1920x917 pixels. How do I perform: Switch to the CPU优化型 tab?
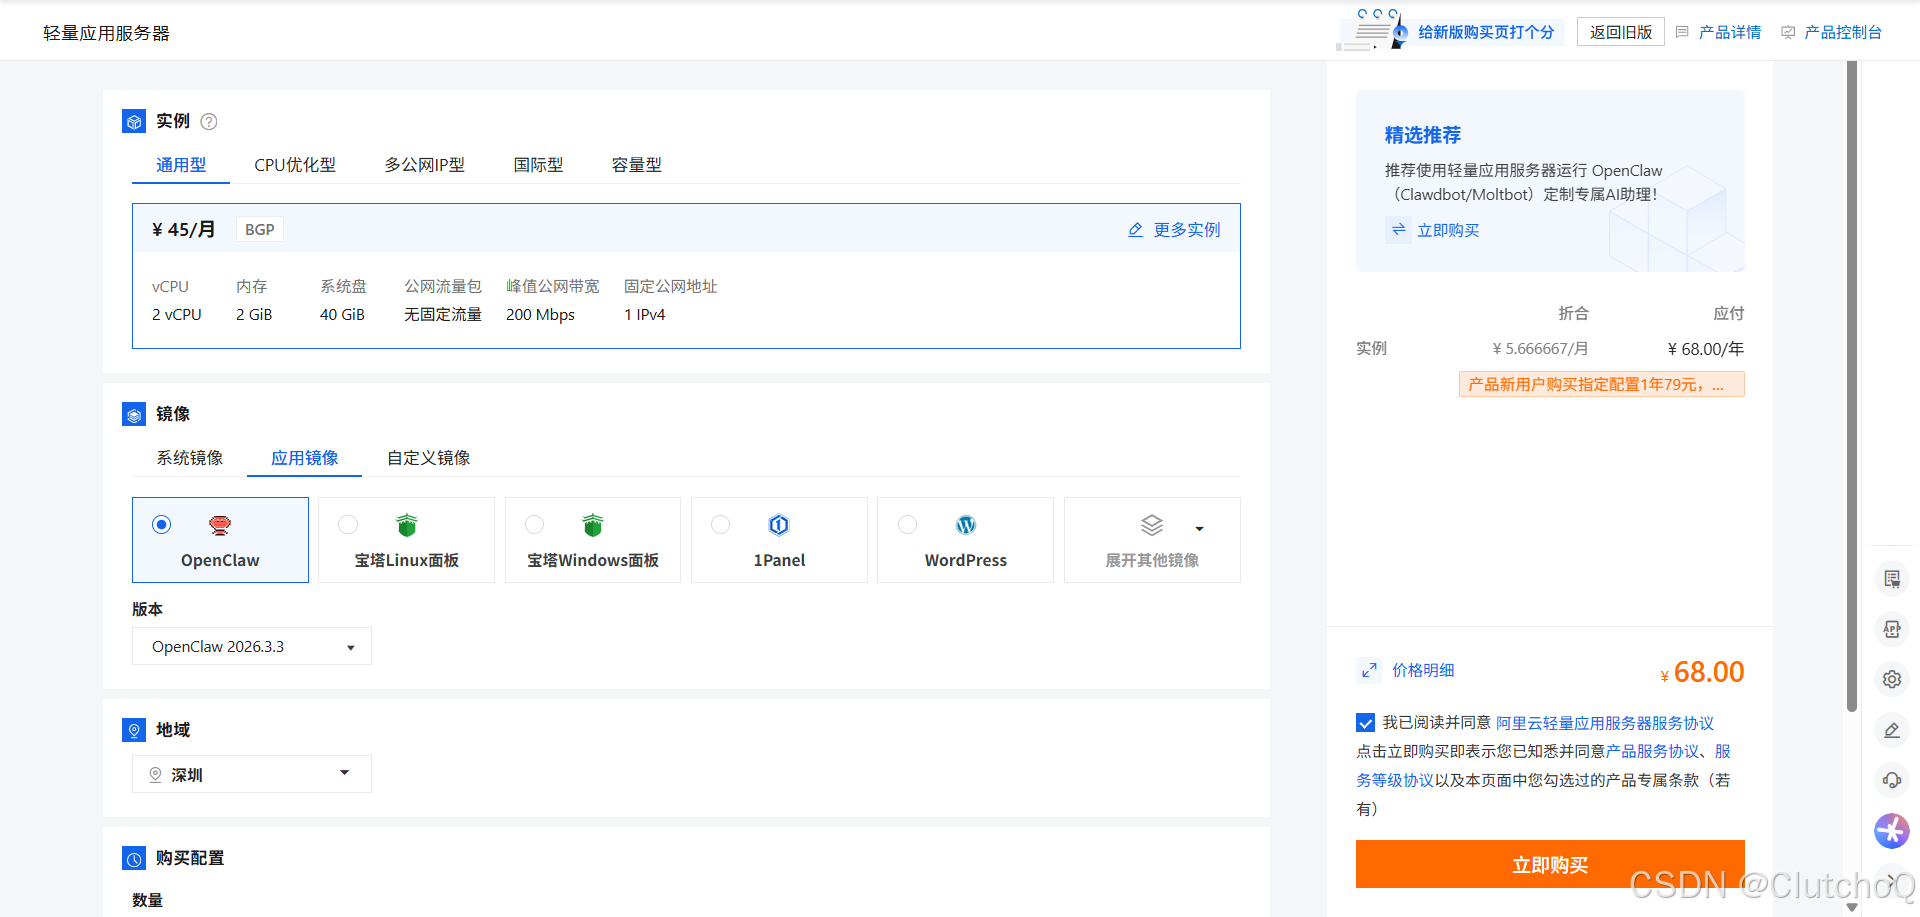click(x=295, y=165)
